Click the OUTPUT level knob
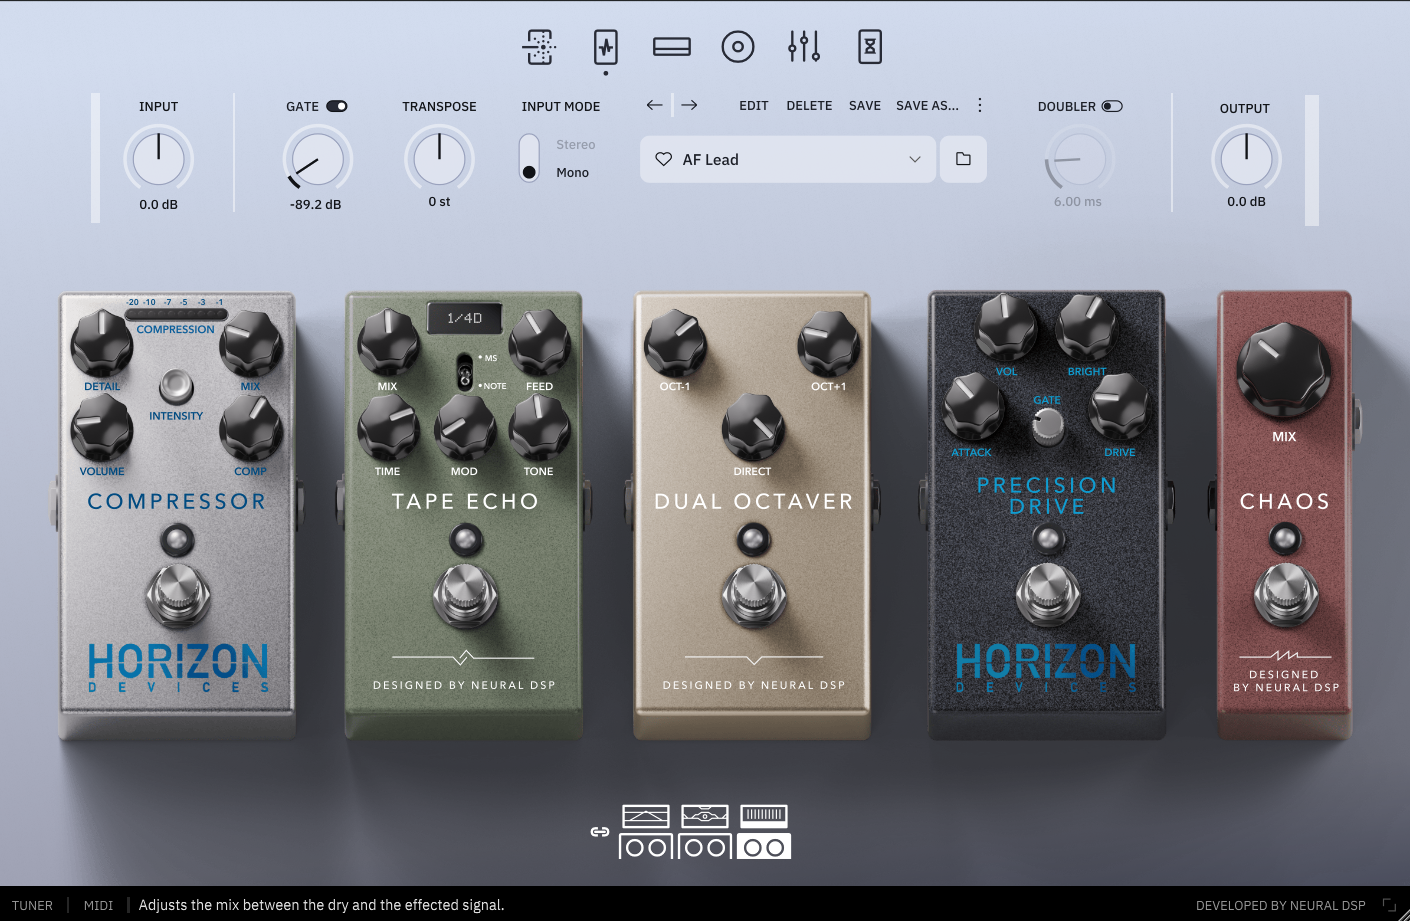Screen dimensions: 1410x921 coord(1246,158)
